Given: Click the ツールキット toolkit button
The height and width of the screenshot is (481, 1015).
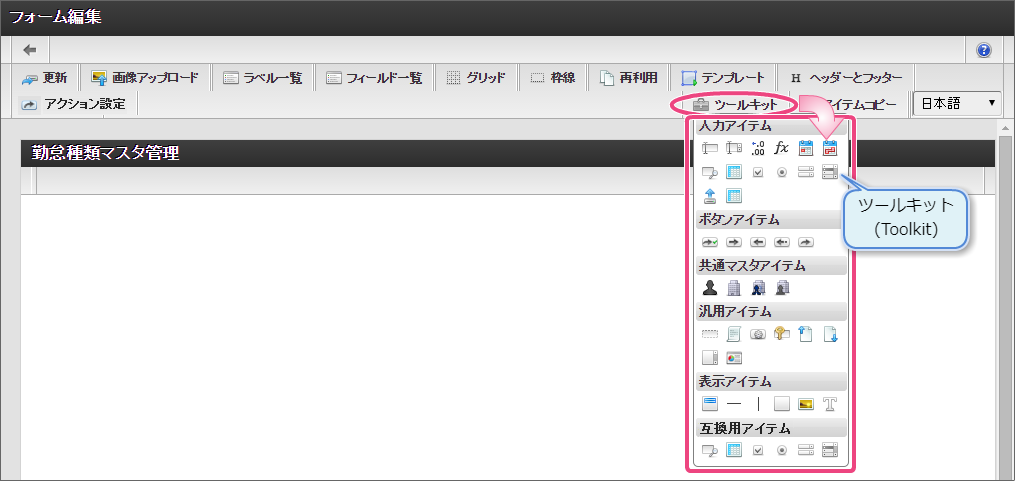Looking at the screenshot, I should pyautogui.click(x=734, y=104).
